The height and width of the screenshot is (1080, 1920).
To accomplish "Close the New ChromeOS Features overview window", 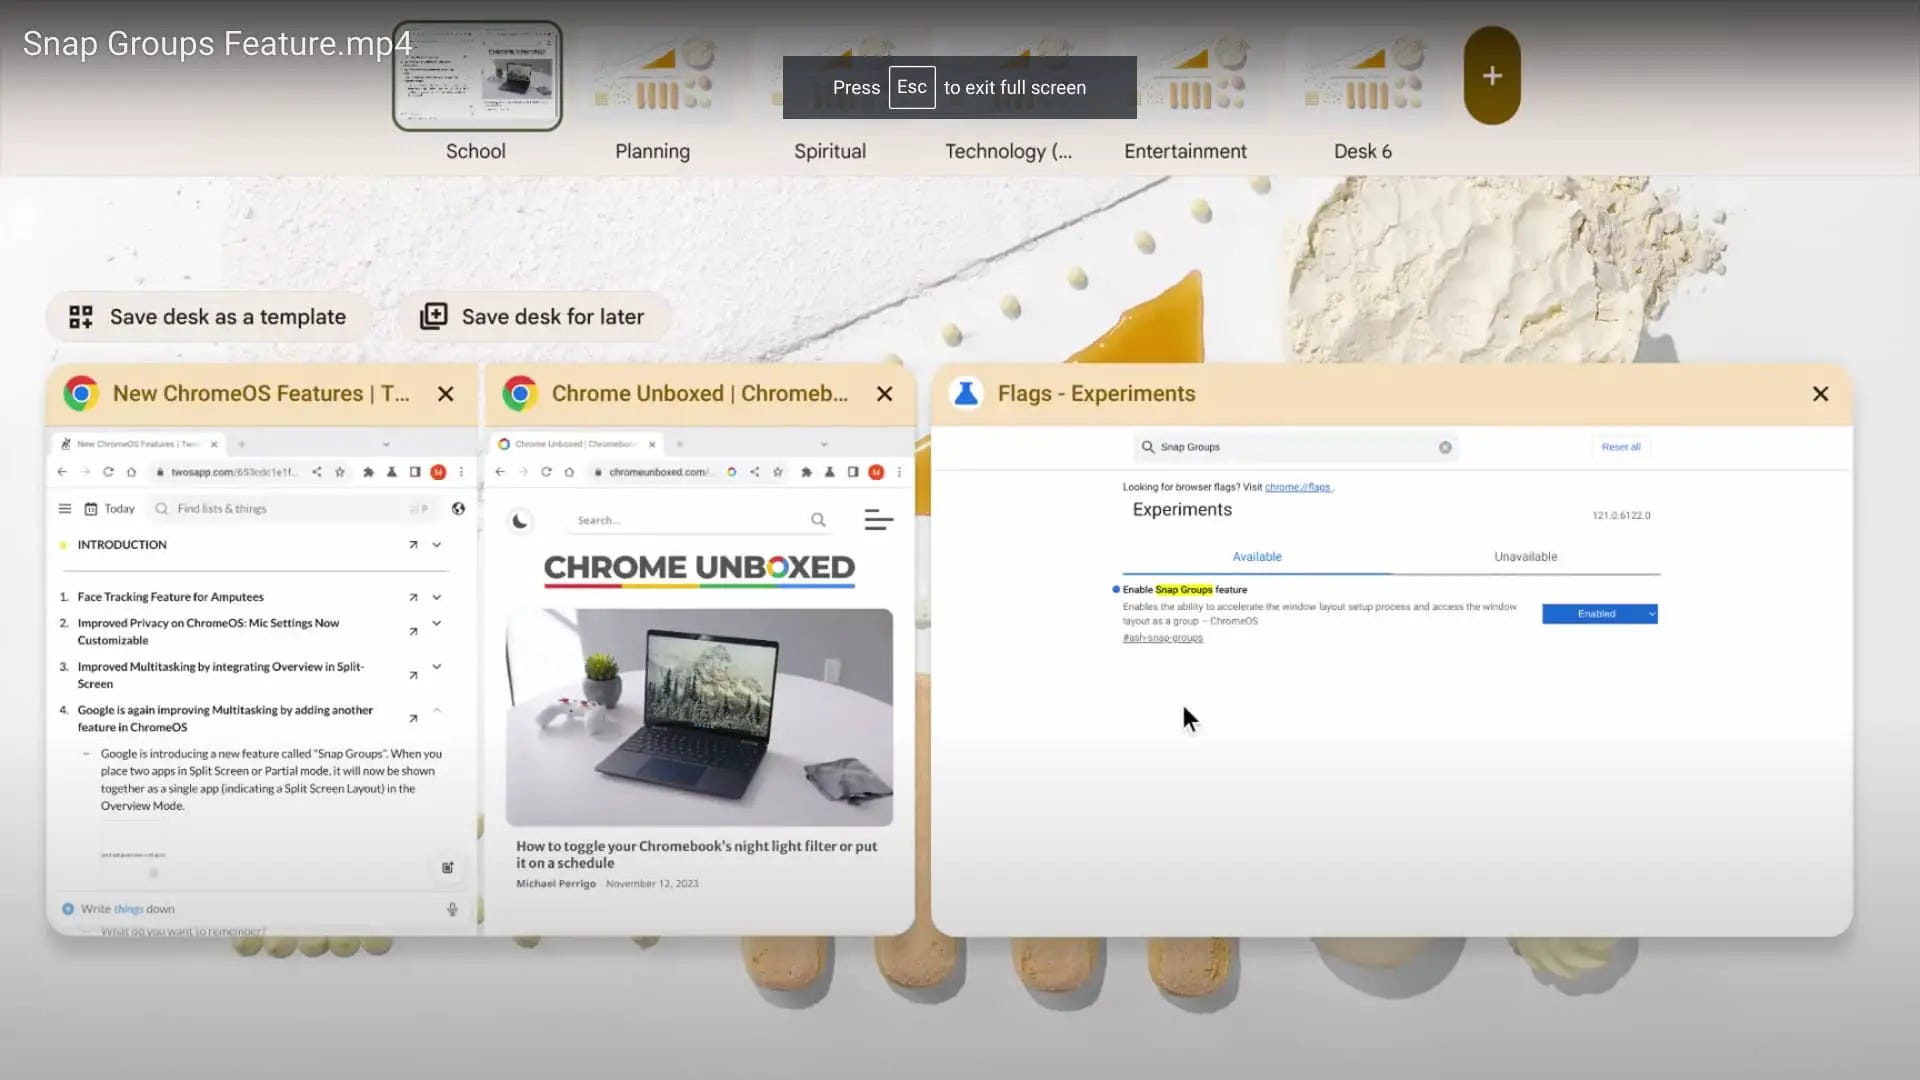I will pos(446,394).
